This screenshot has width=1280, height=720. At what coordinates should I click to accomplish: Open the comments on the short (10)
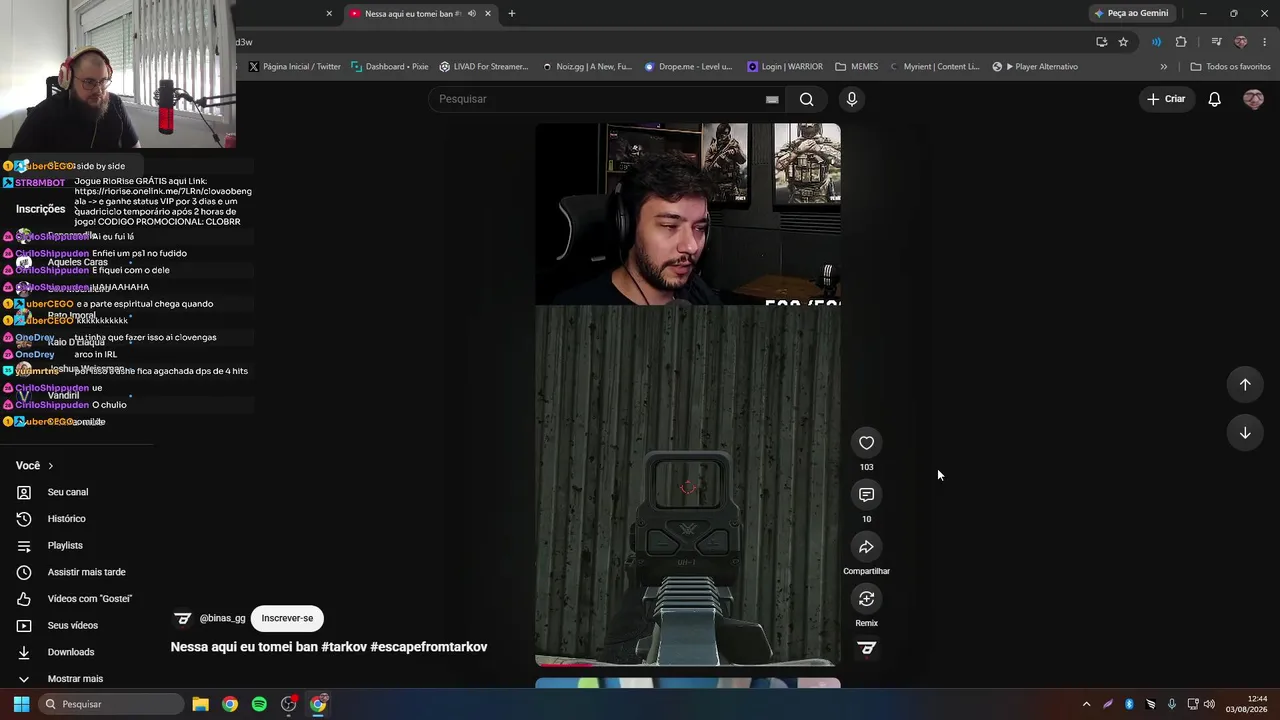pyautogui.click(x=866, y=495)
